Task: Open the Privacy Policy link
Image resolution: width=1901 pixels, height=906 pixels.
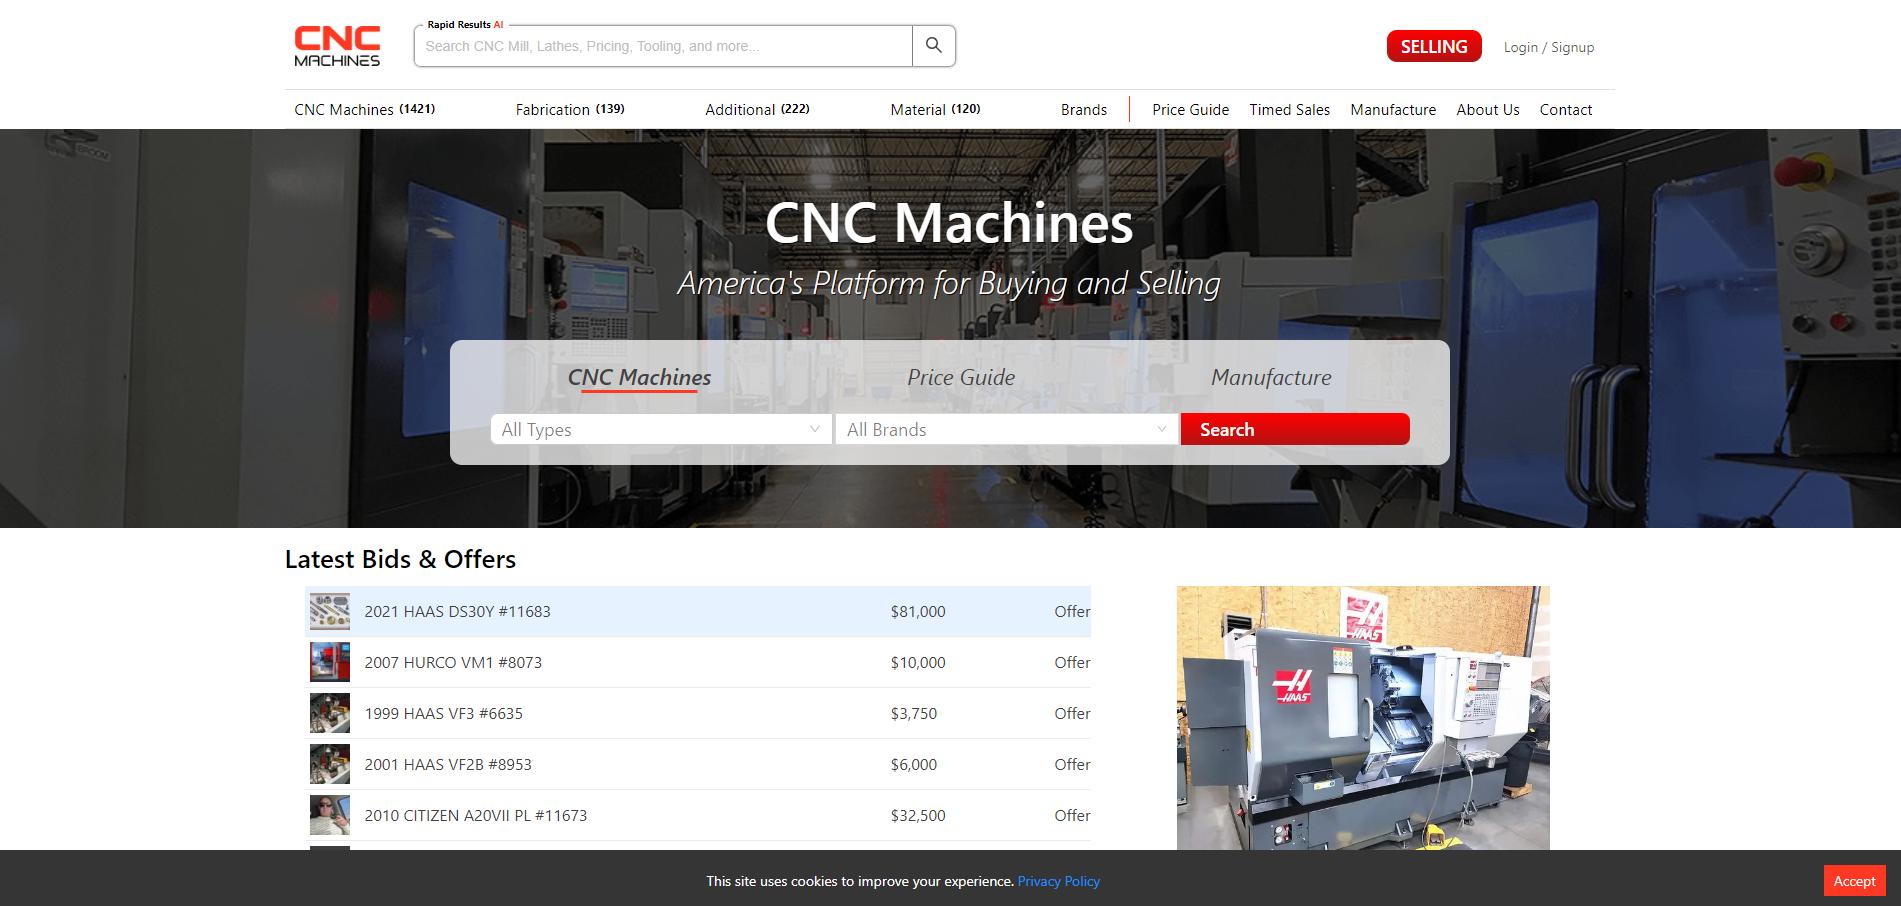Action: tap(1059, 881)
